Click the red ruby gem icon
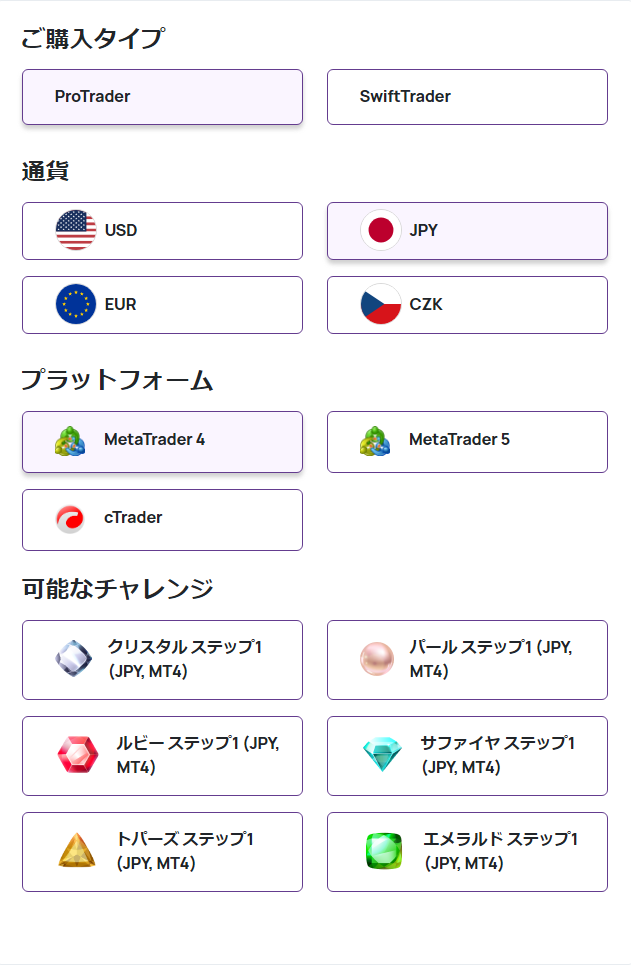Image resolution: width=631 pixels, height=966 pixels. pyautogui.click(x=77, y=755)
